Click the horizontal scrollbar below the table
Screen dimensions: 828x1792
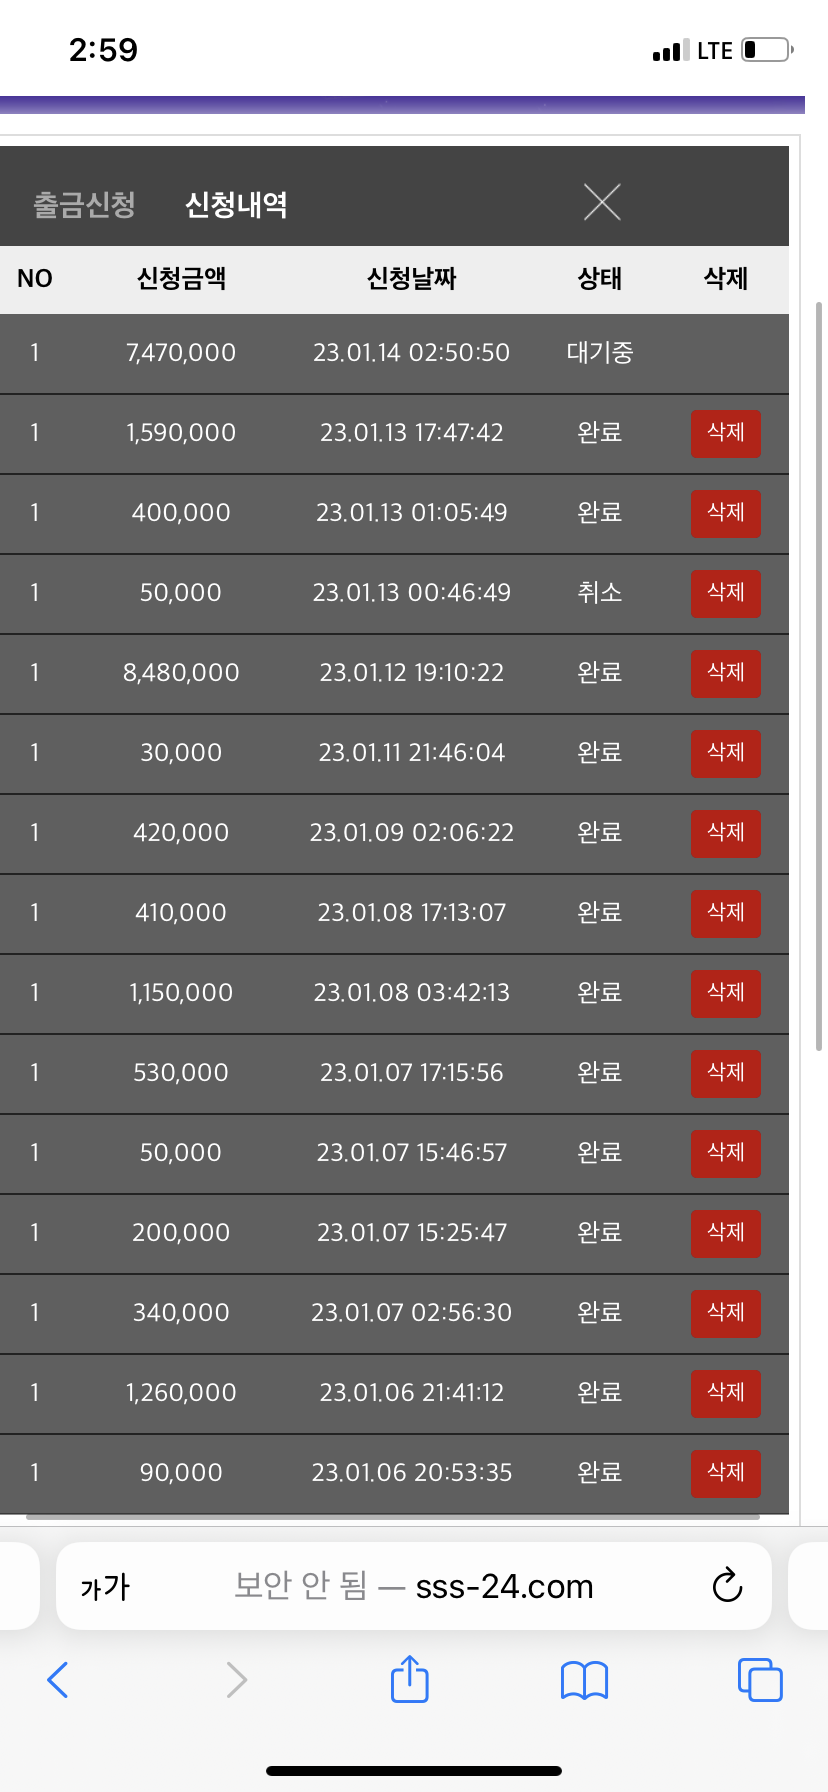click(393, 1517)
